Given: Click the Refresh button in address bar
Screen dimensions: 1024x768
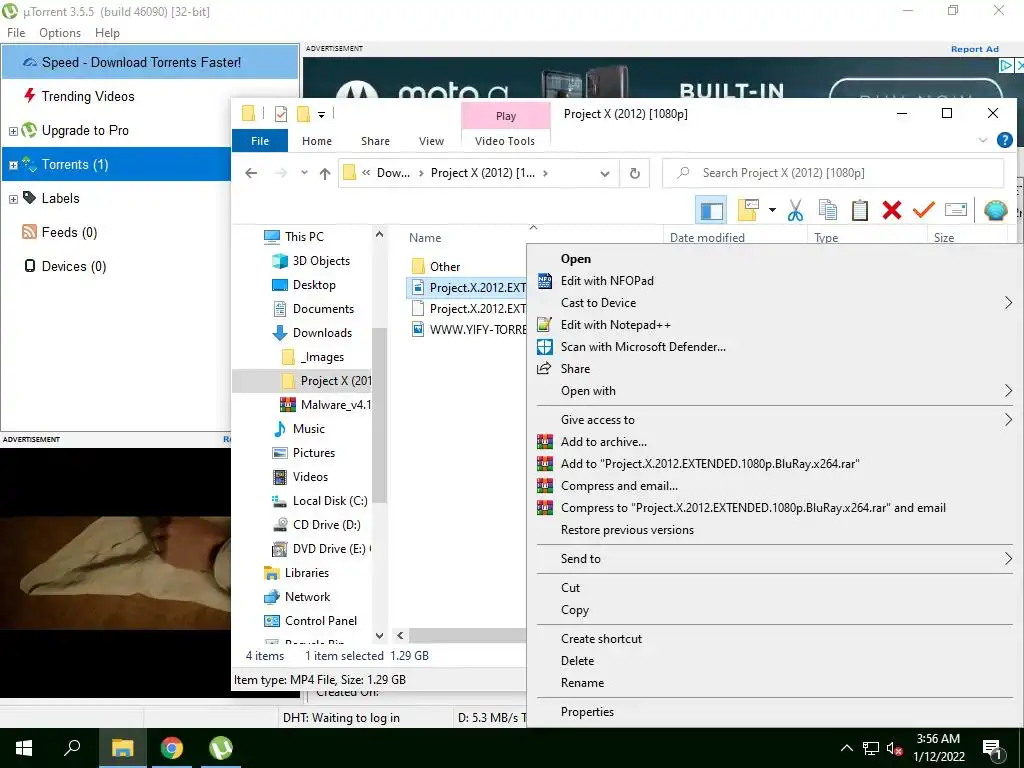Looking at the screenshot, I should click(x=634, y=174).
